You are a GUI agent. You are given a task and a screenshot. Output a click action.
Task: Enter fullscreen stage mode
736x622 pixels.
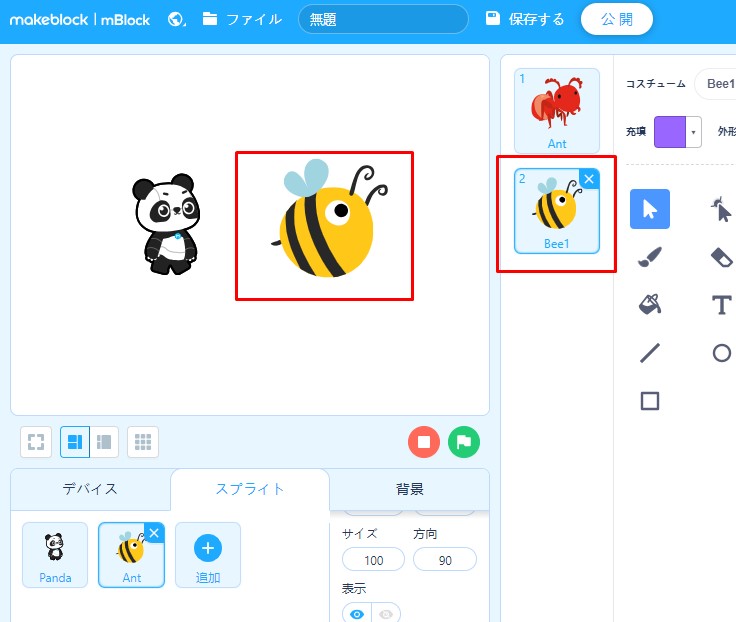[36, 442]
